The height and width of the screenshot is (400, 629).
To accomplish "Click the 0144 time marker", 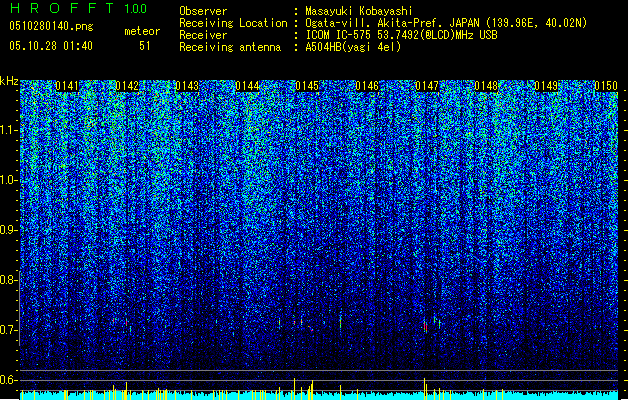I will [247, 86].
